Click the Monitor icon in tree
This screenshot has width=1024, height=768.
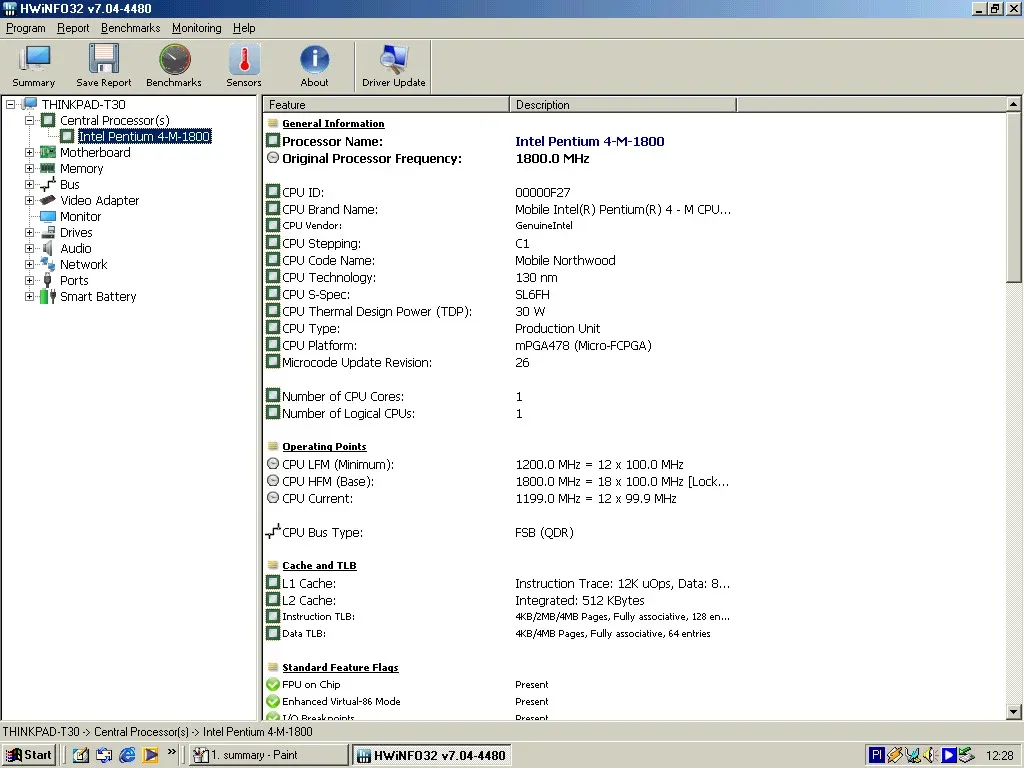(x=48, y=216)
